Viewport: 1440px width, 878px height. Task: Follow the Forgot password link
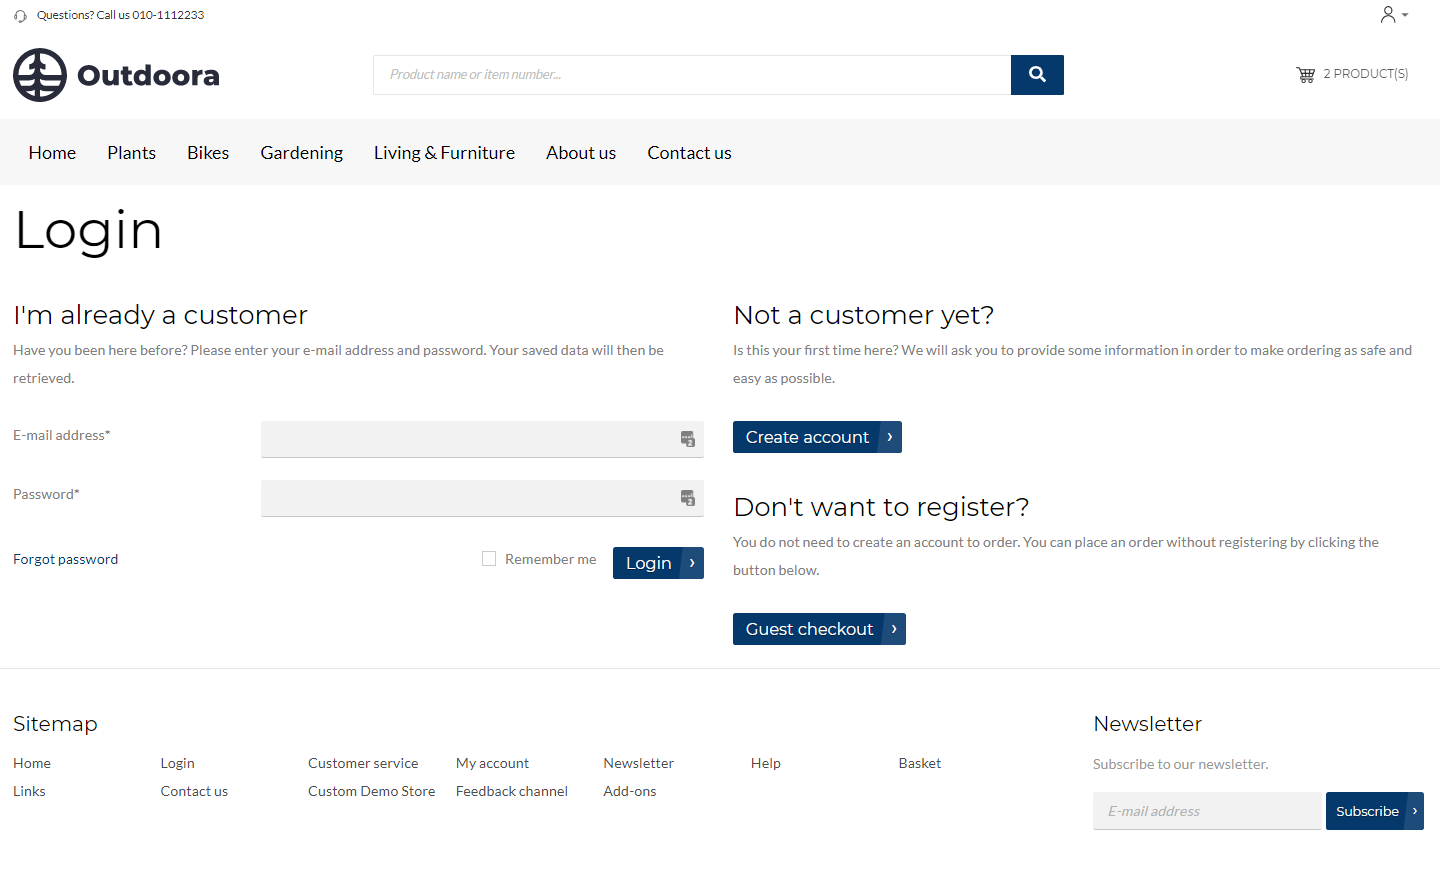tap(66, 559)
